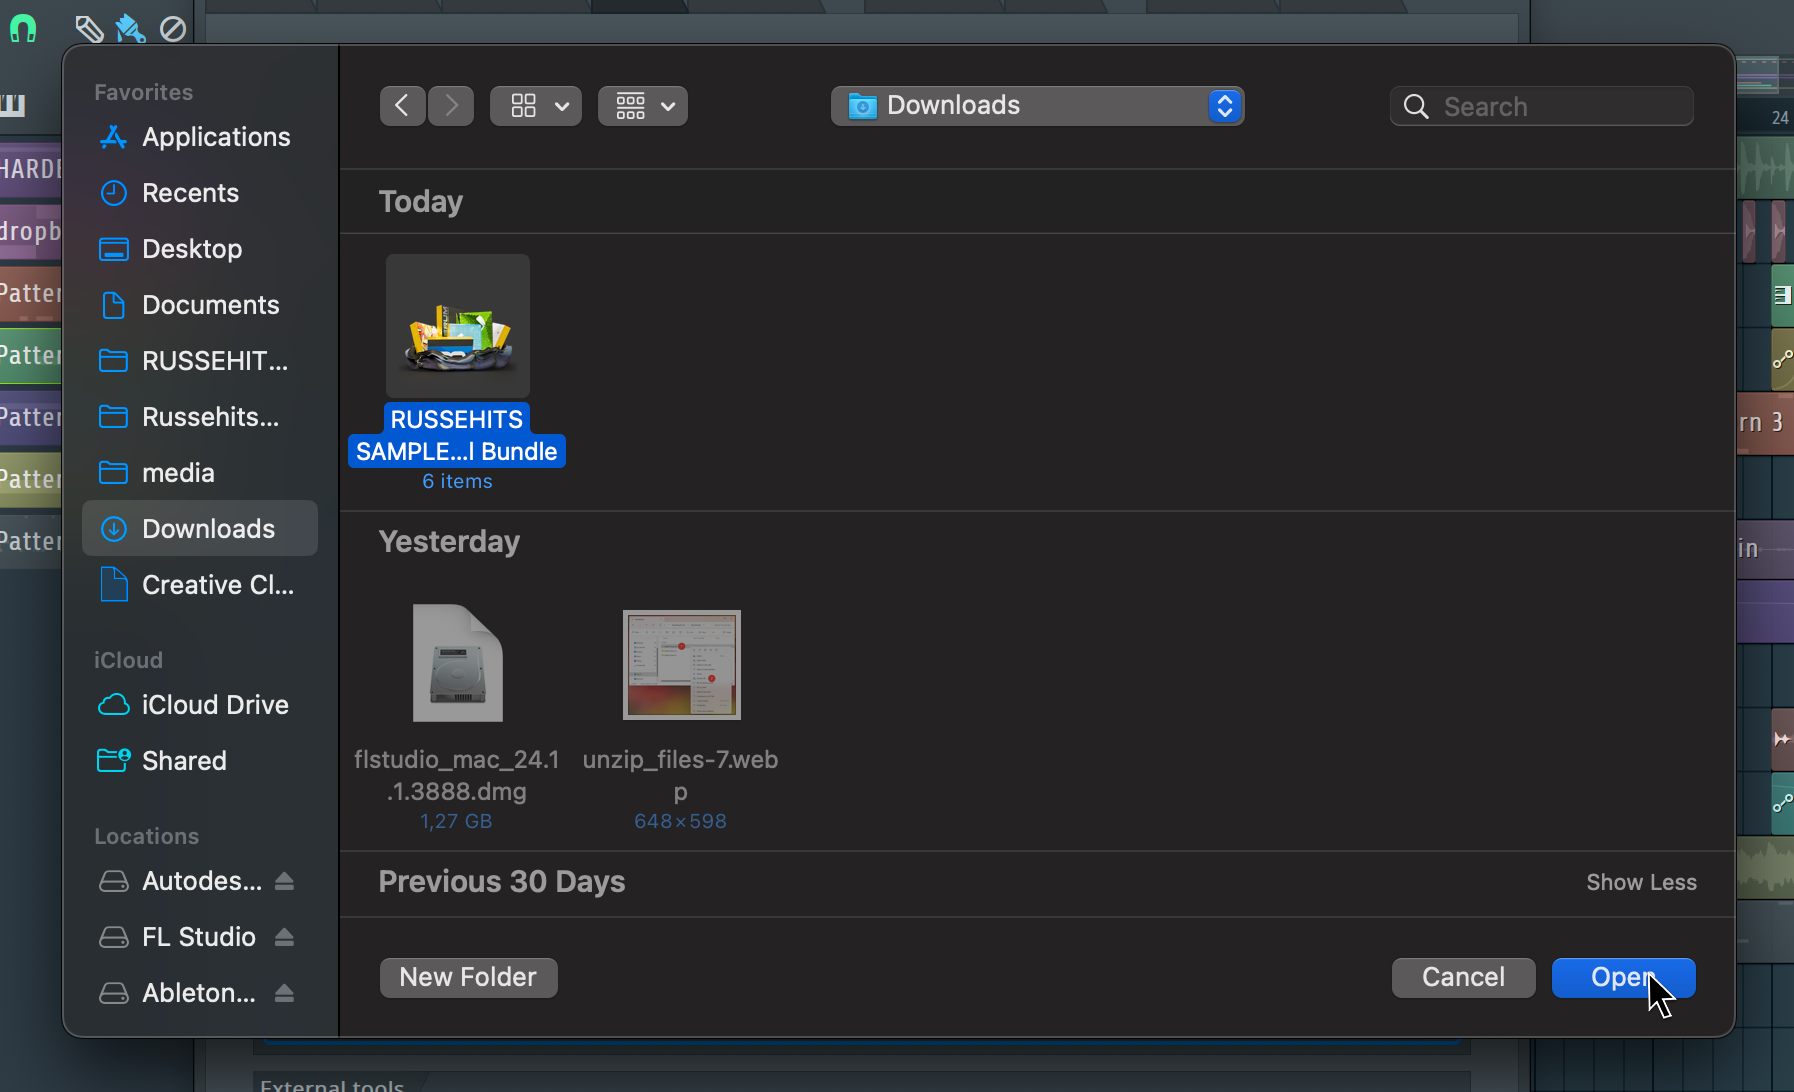Screen dimensions: 1794x1092
Task: Select the unzip_files-7.webp thumbnail
Action: click(681, 664)
